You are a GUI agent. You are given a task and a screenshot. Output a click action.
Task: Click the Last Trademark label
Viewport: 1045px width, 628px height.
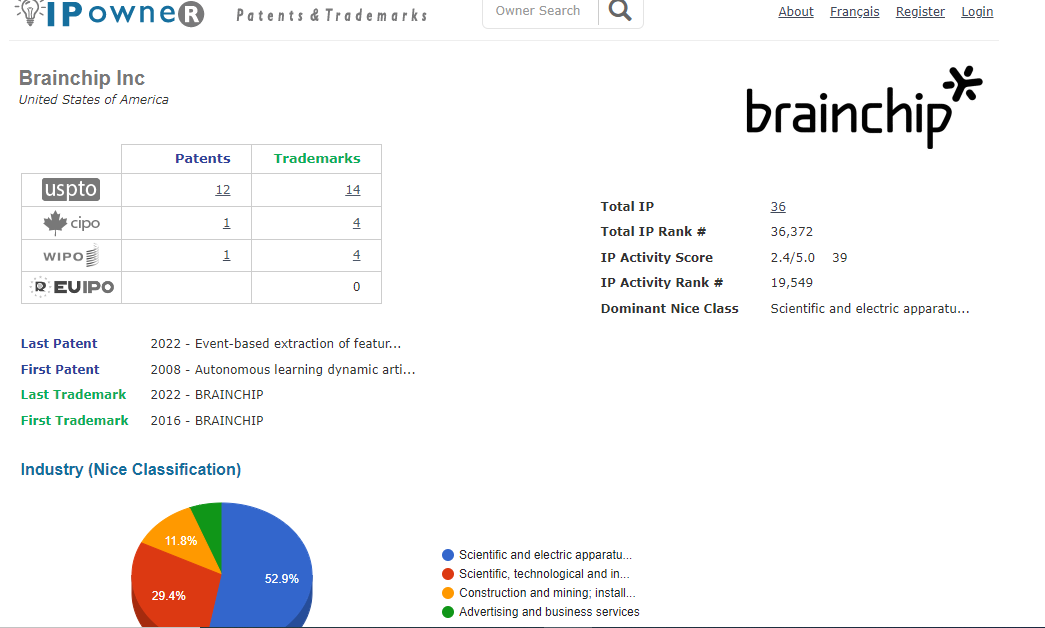click(73, 395)
